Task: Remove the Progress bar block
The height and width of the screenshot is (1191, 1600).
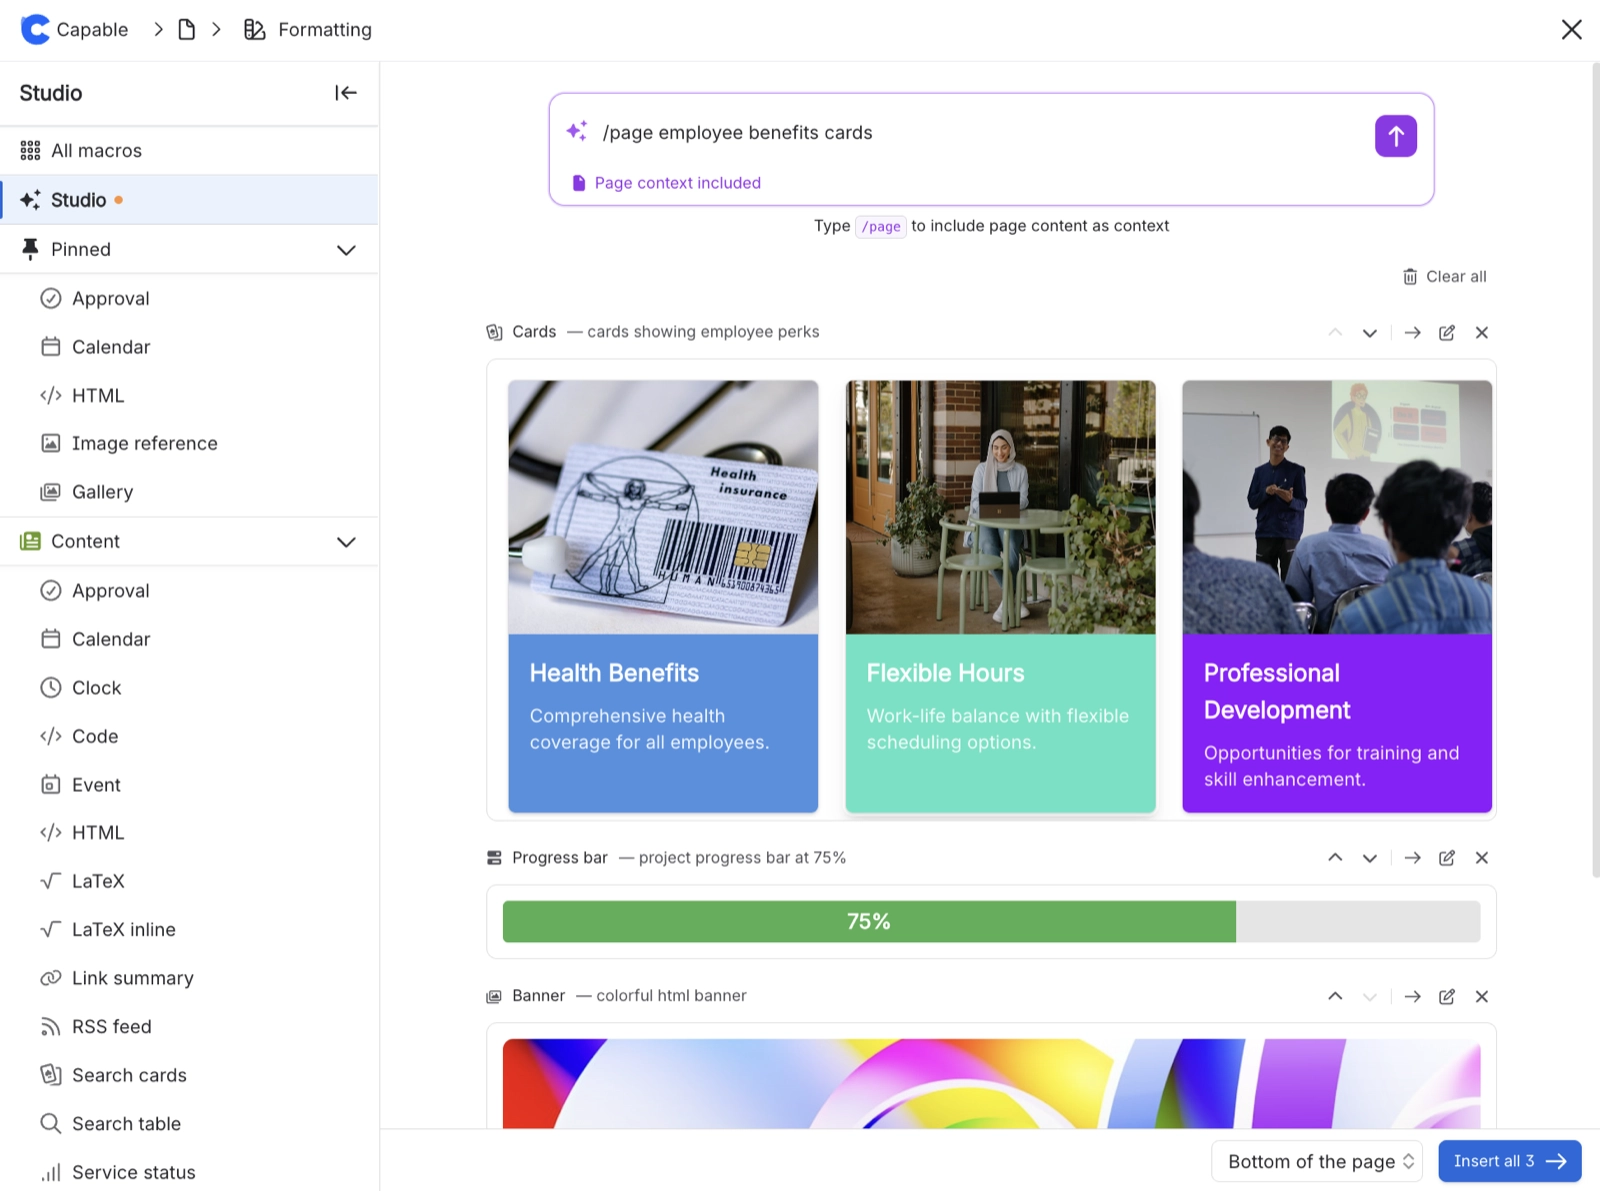Action: [1482, 858]
